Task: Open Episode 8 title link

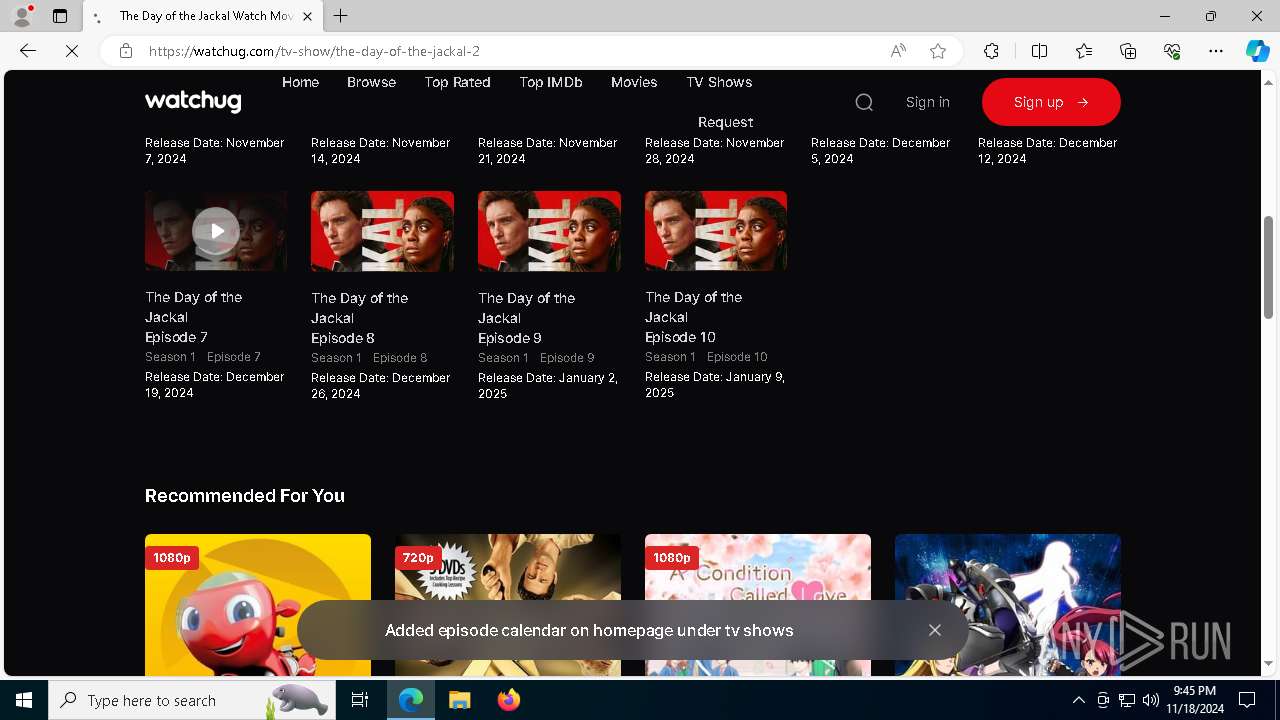Action: tap(360, 318)
